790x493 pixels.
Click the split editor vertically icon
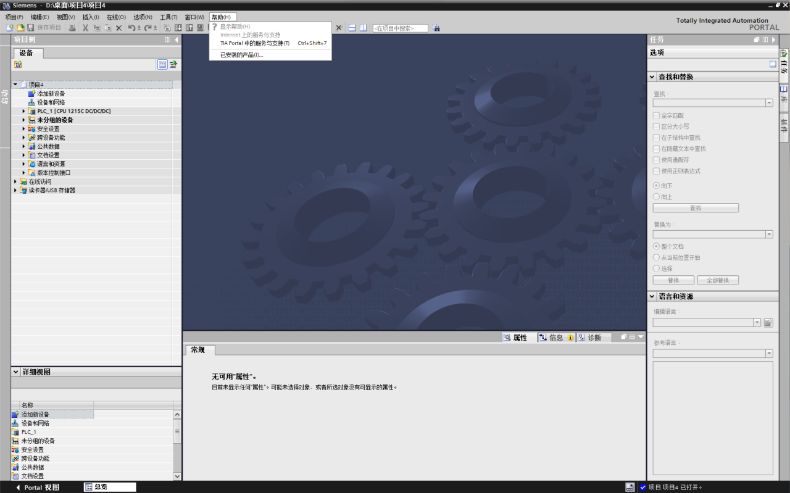pos(363,28)
